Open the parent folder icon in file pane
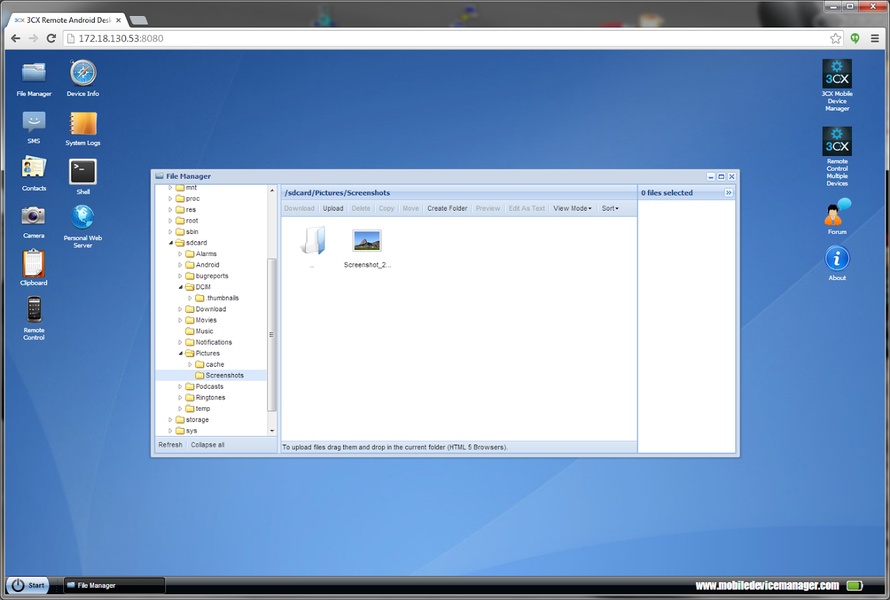 tap(313, 240)
